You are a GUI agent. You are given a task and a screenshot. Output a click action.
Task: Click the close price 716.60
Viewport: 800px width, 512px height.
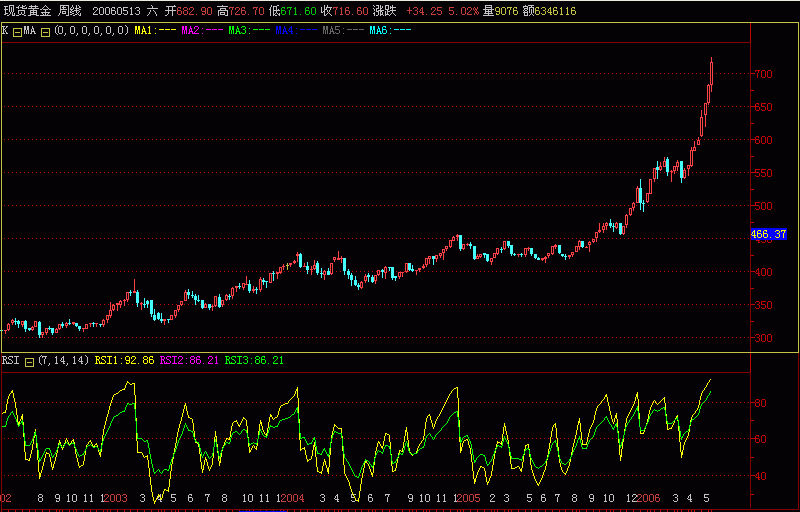click(x=350, y=11)
